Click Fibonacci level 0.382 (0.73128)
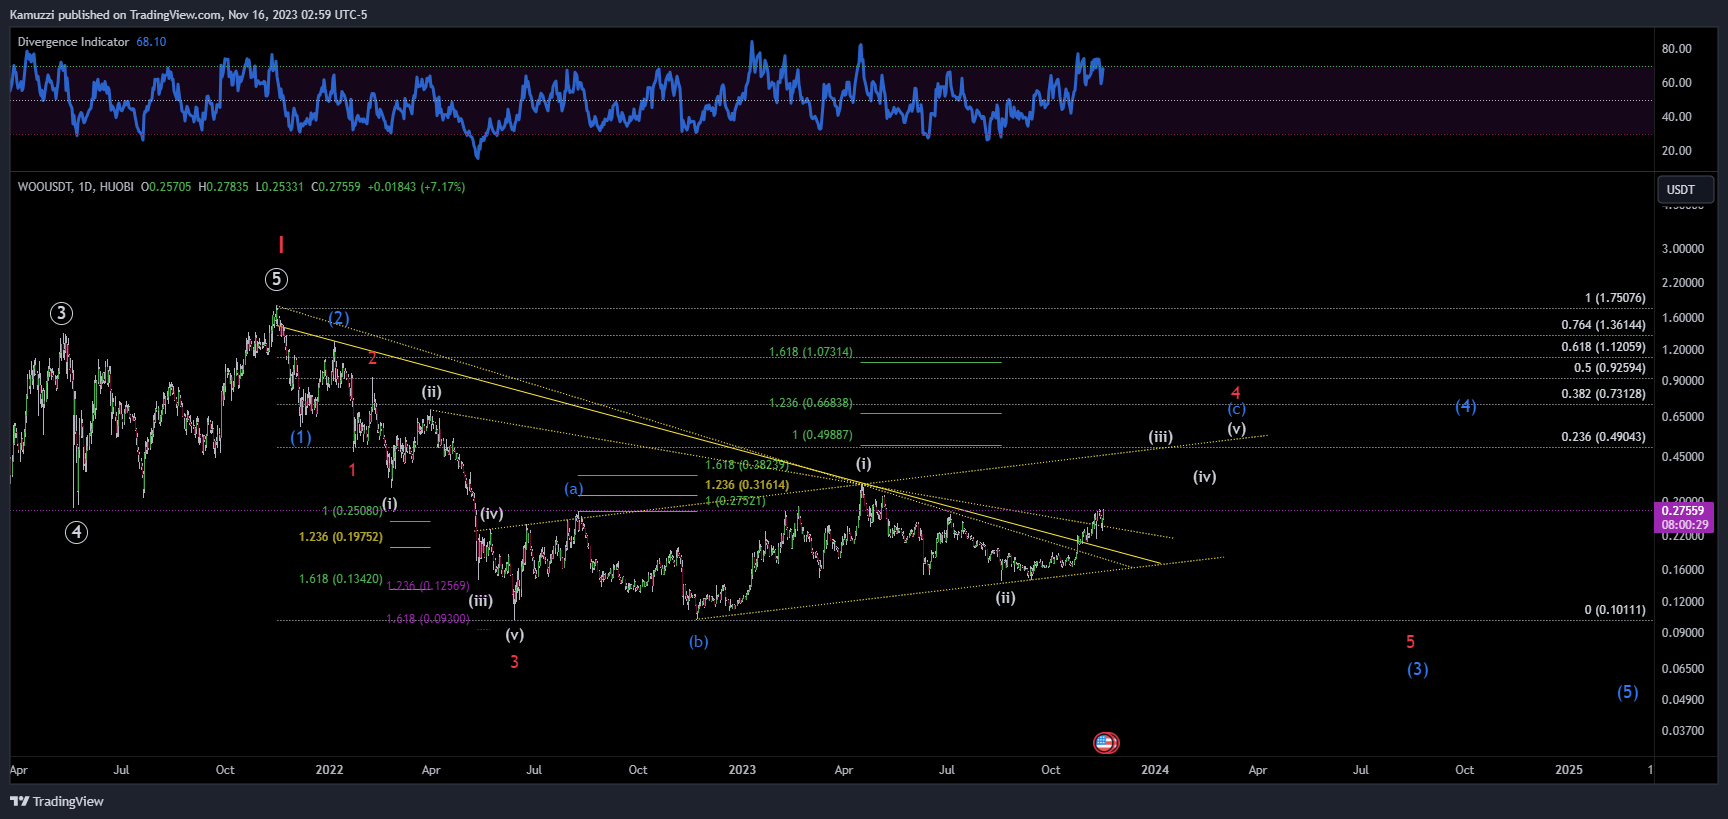 pos(1603,394)
